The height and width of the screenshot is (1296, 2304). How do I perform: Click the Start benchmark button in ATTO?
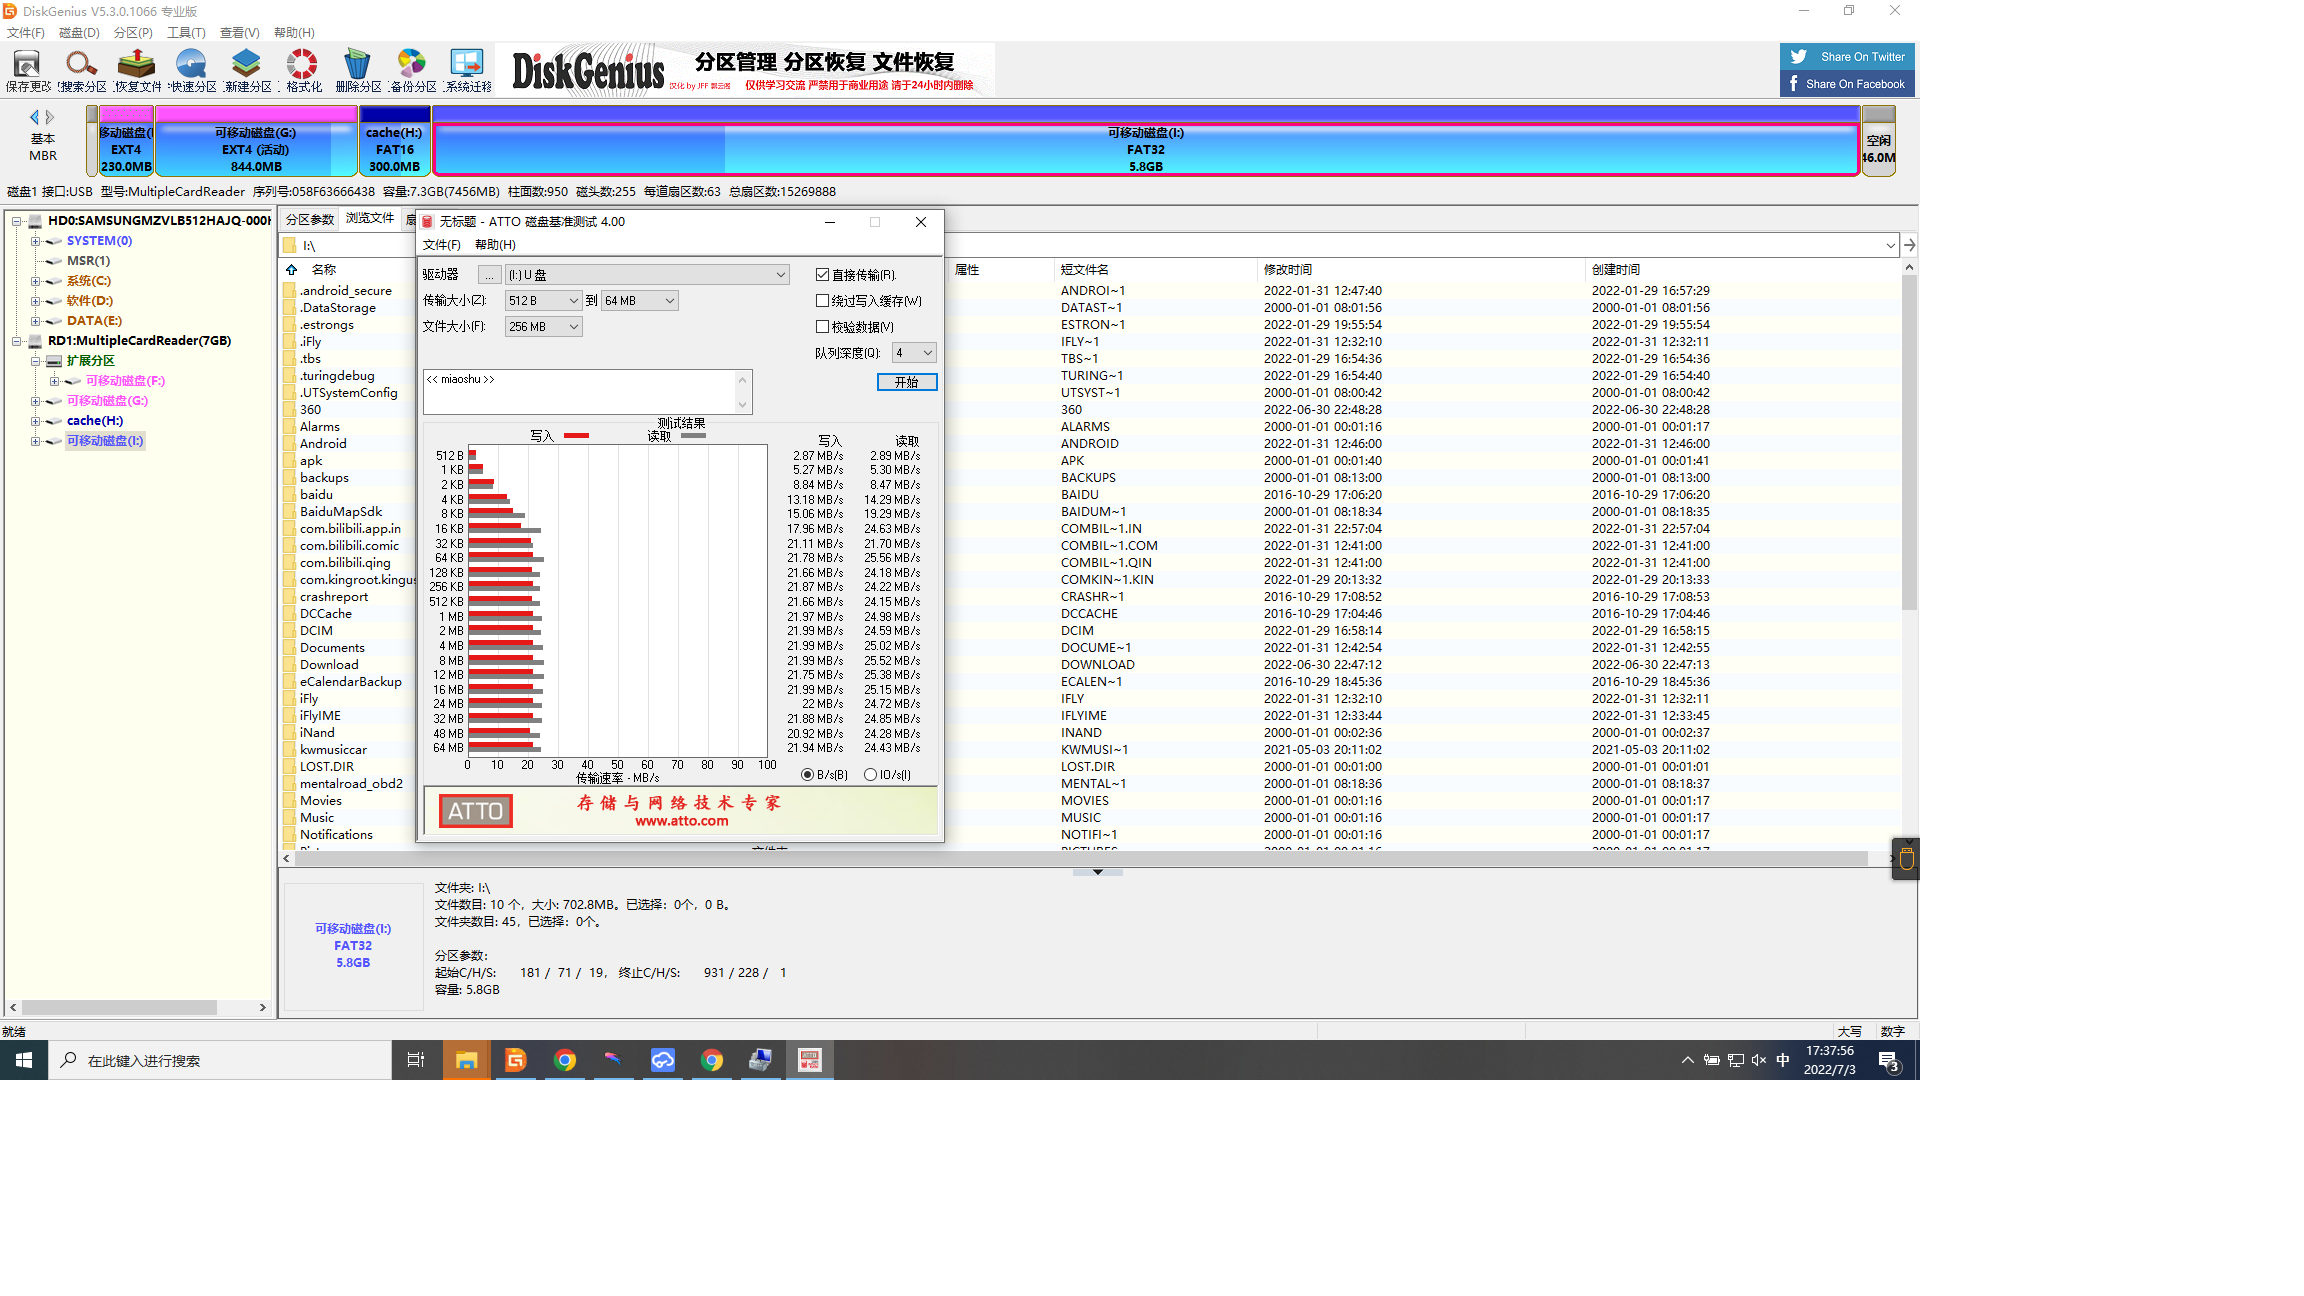[906, 383]
